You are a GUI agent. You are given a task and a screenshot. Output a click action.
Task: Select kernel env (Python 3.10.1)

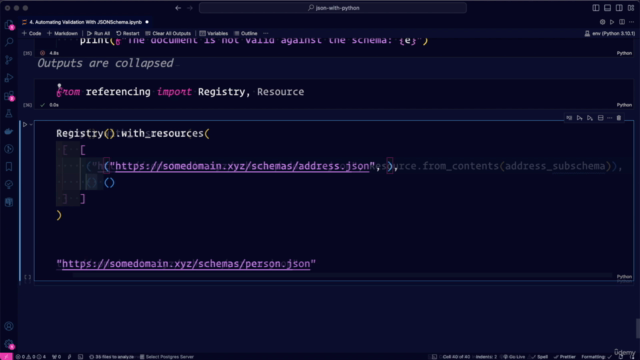tap(610, 33)
